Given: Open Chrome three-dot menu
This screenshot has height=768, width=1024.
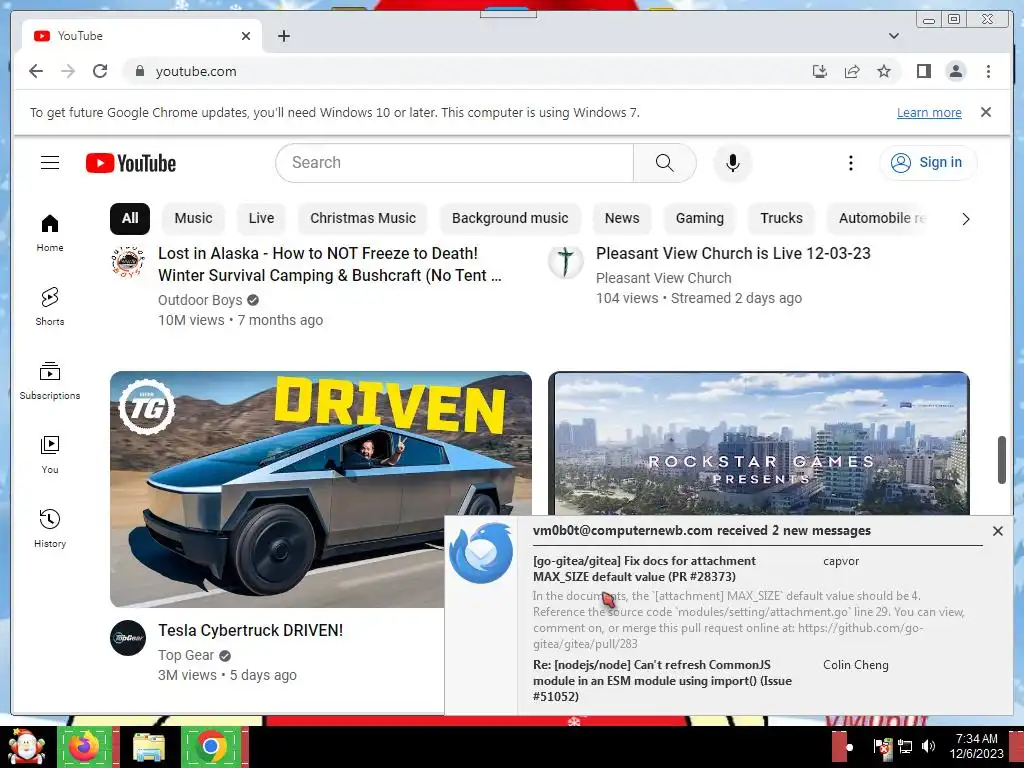Looking at the screenshot, I should [988, 71].
